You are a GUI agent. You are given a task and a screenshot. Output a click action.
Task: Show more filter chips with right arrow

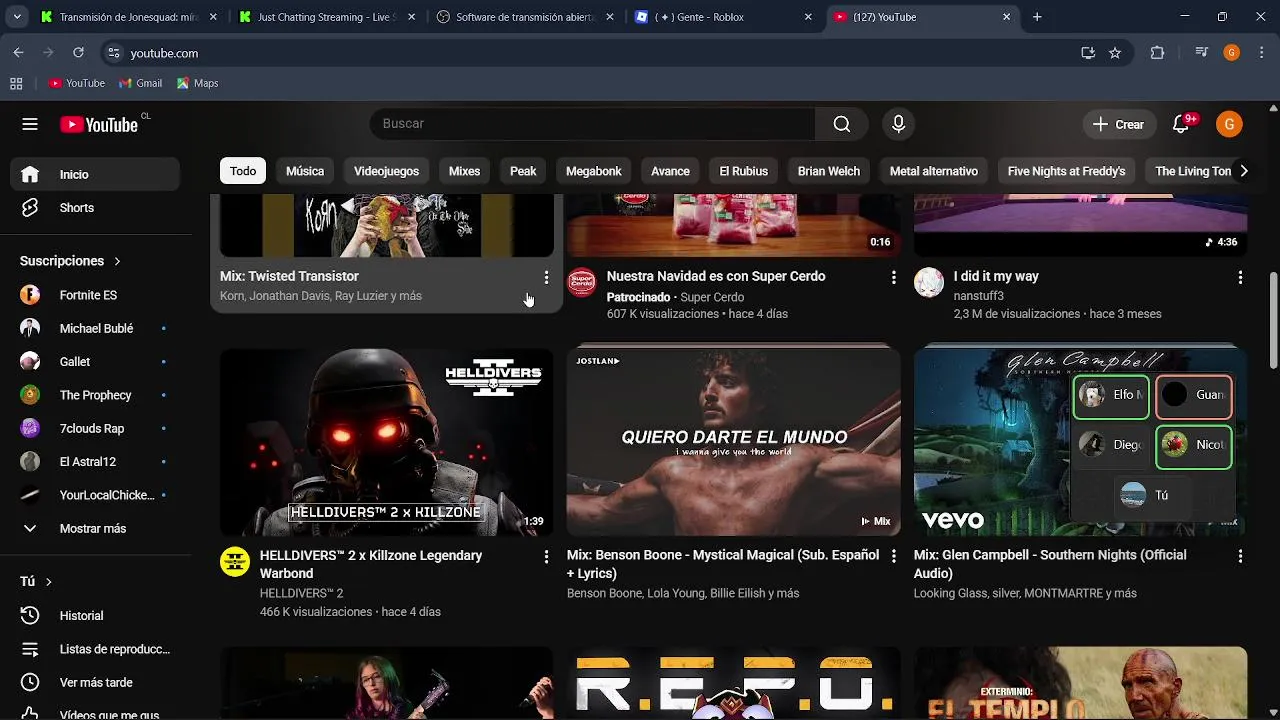[1243, 171]
